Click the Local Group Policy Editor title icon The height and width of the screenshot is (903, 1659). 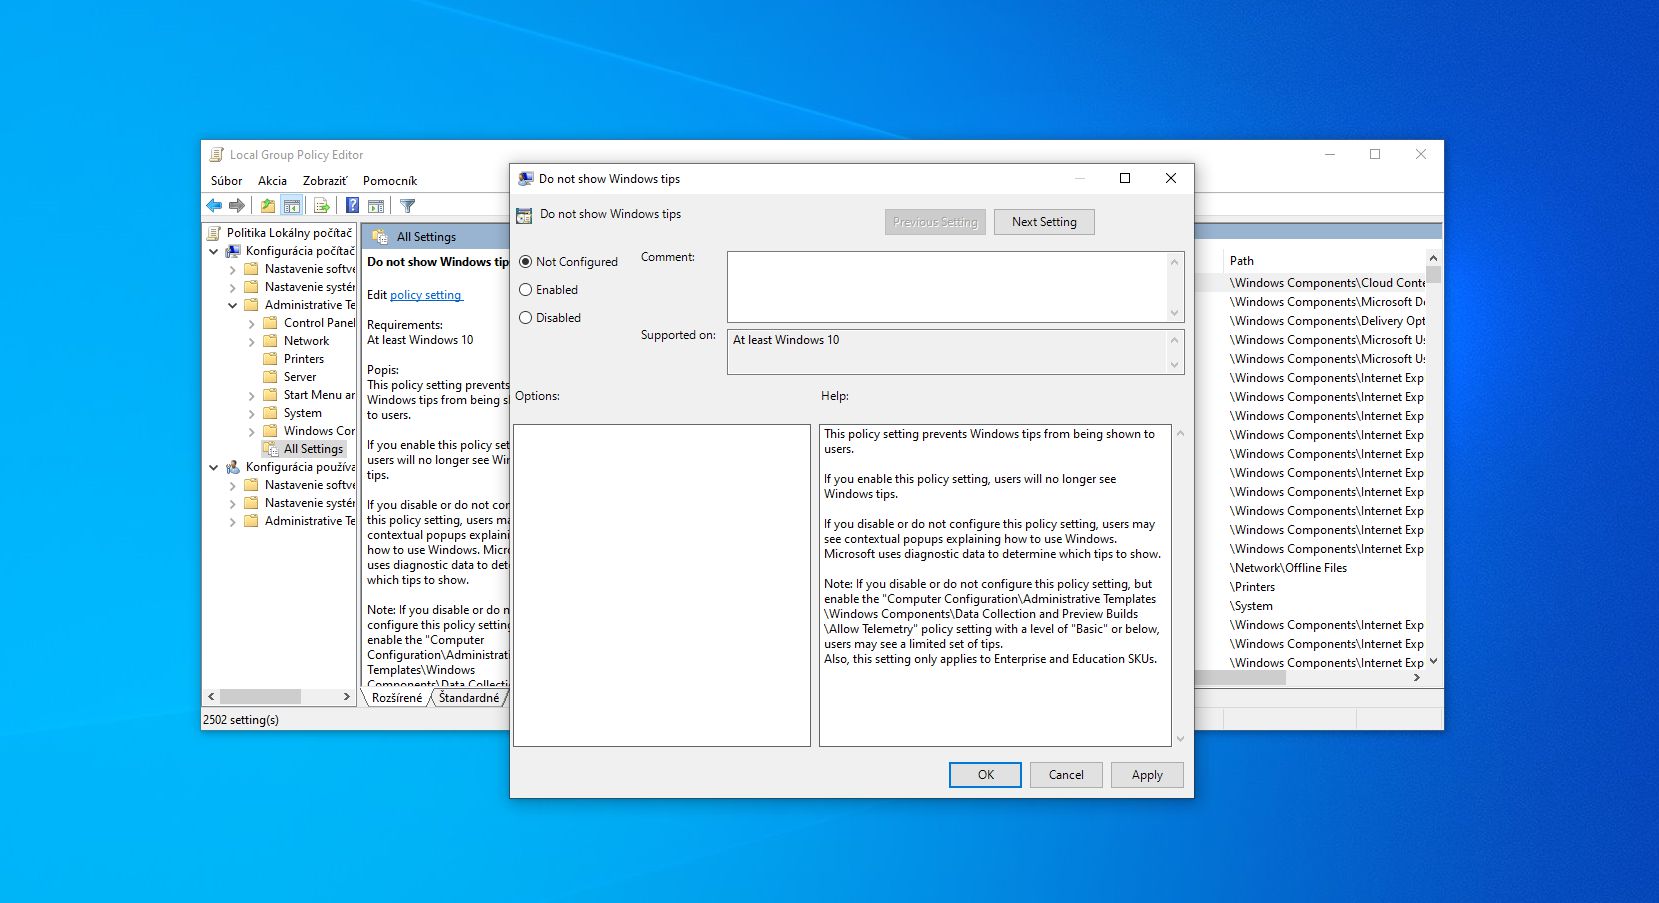point(216,155)
